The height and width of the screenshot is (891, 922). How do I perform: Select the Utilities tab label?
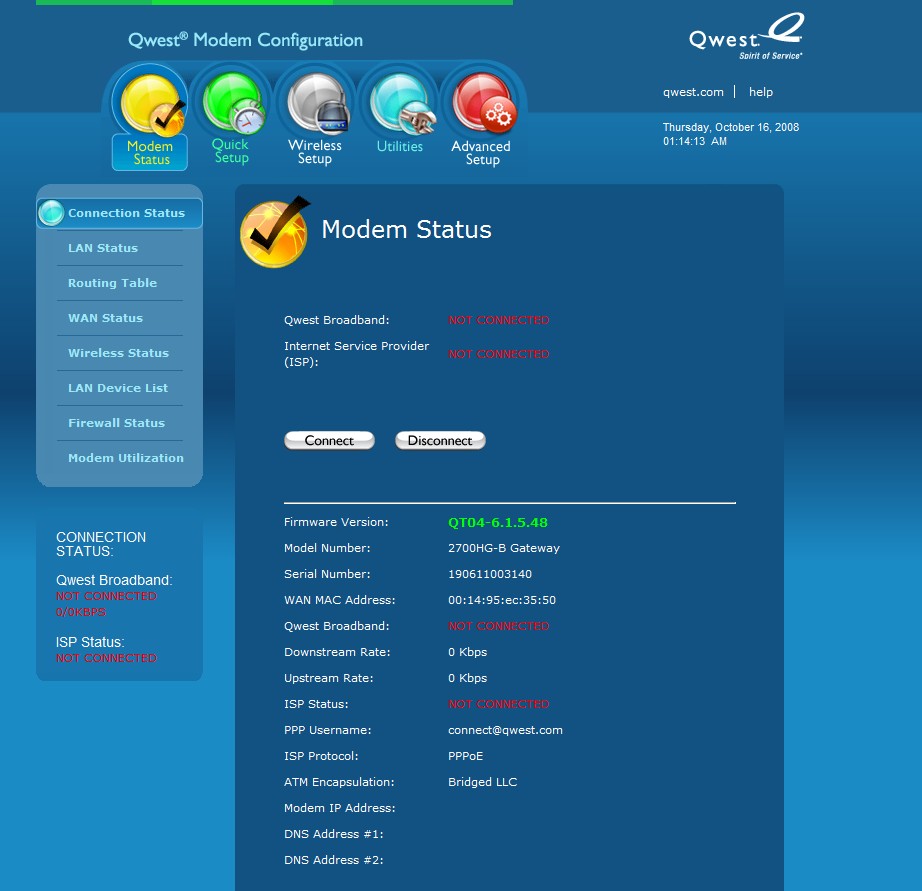(x=400, y=146)
